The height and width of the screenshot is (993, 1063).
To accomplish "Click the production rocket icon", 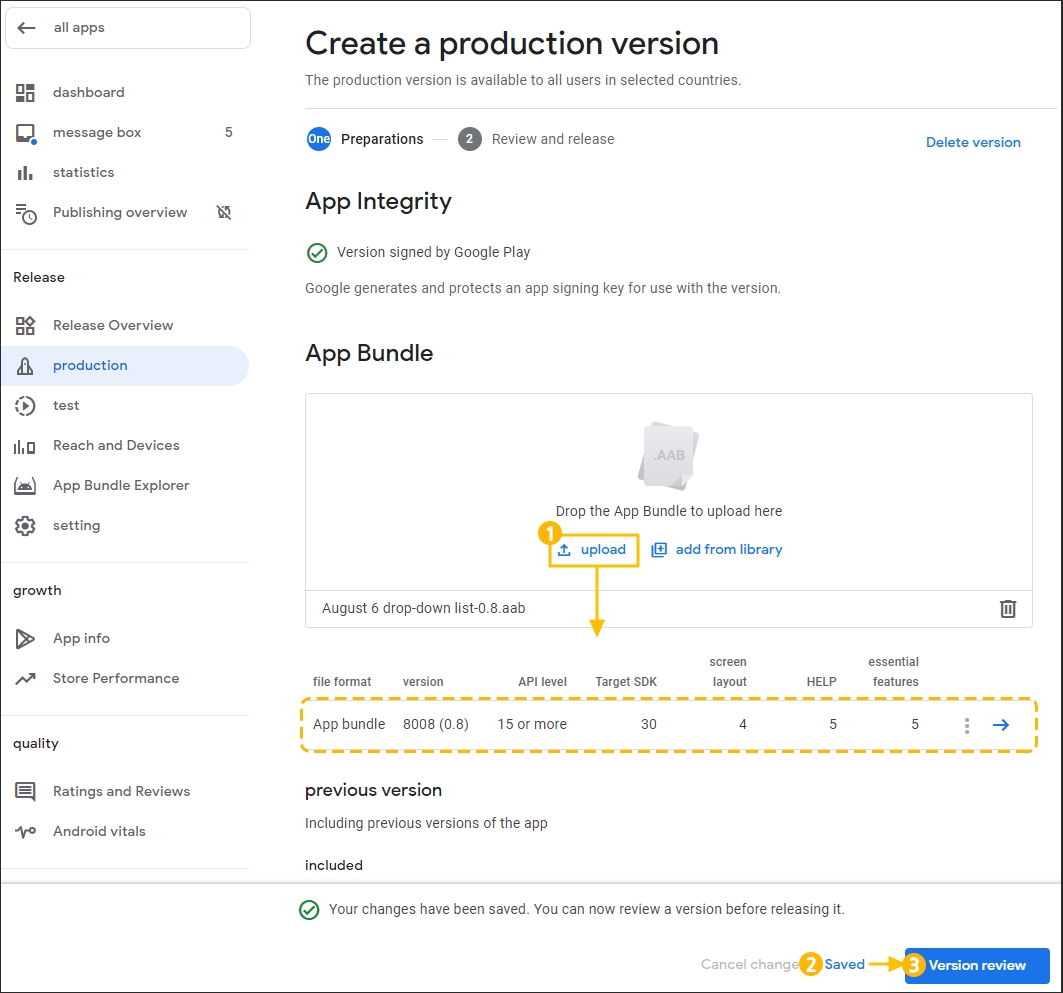I will tap(25, 366).
